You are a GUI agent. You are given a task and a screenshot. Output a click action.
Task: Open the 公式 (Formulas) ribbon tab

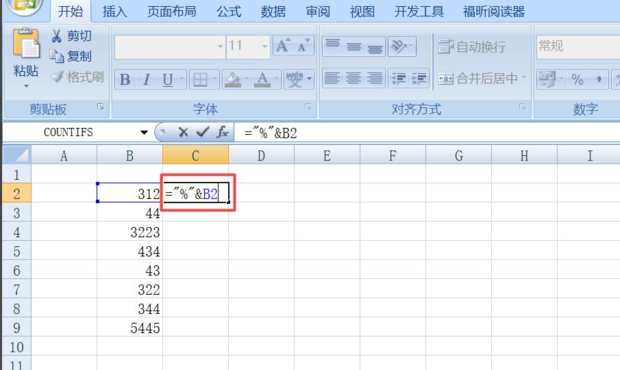[x=229, y=11]
